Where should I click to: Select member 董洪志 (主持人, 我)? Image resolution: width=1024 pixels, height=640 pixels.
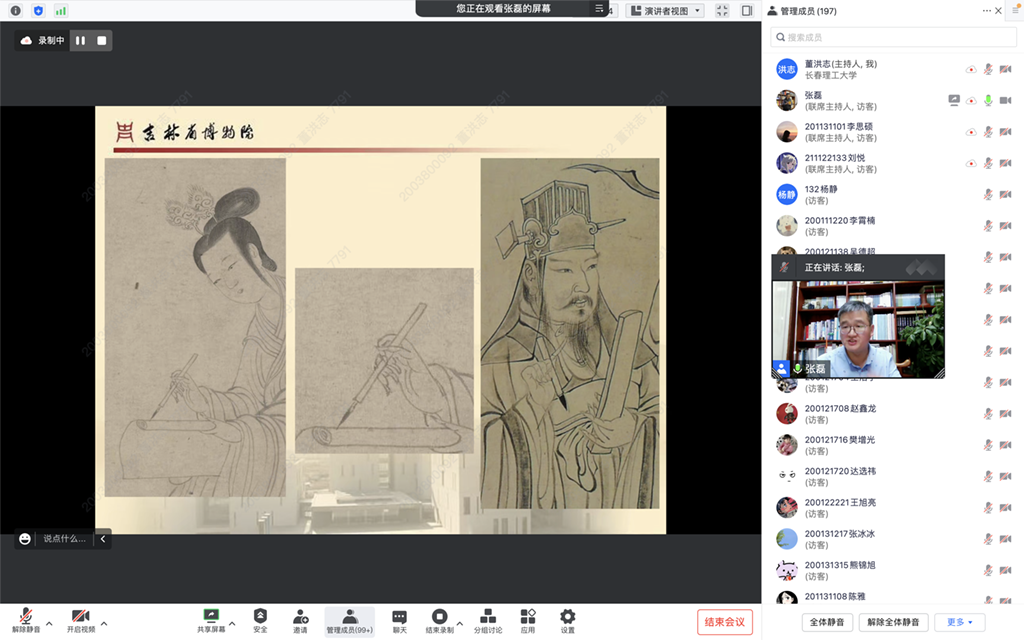coord(893,69)
